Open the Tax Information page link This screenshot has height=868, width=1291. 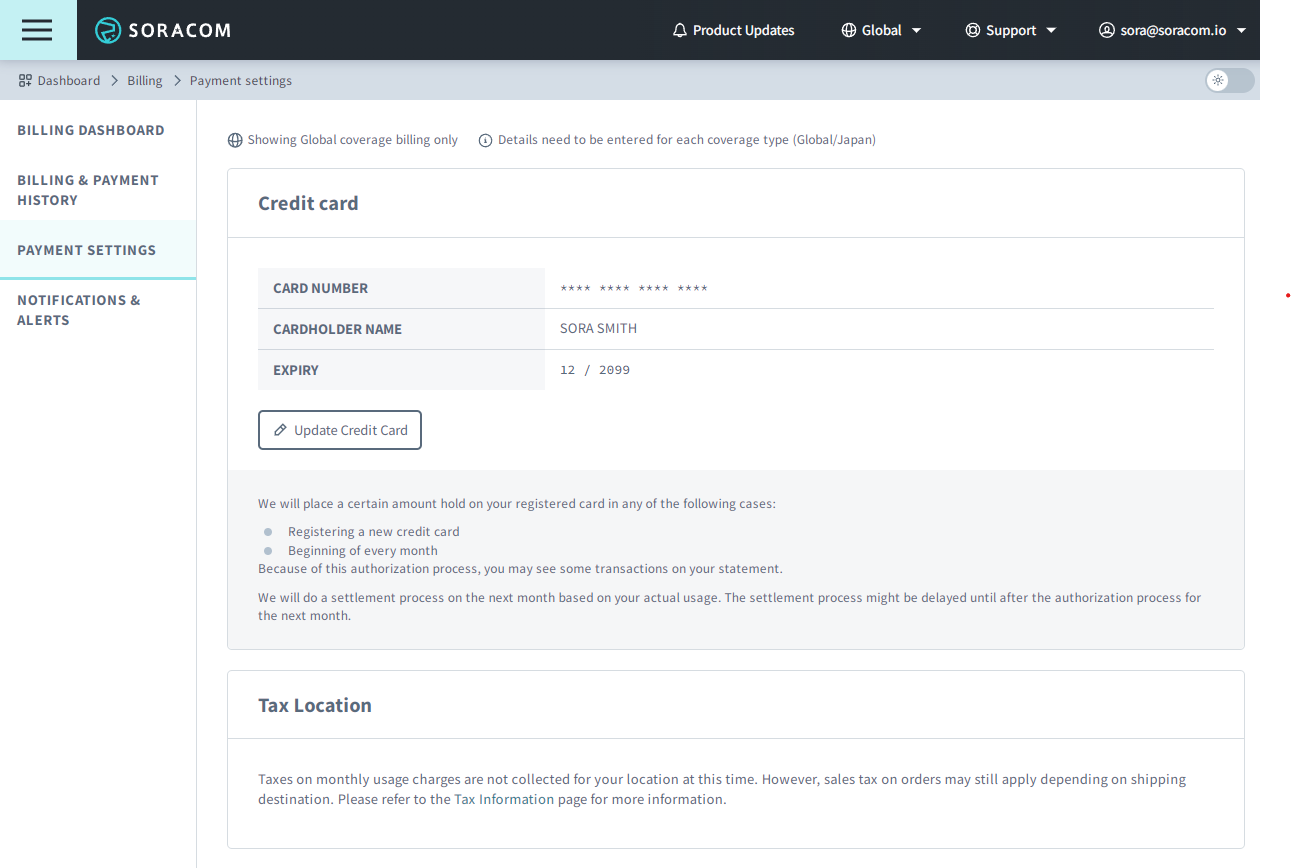[504, 799]
